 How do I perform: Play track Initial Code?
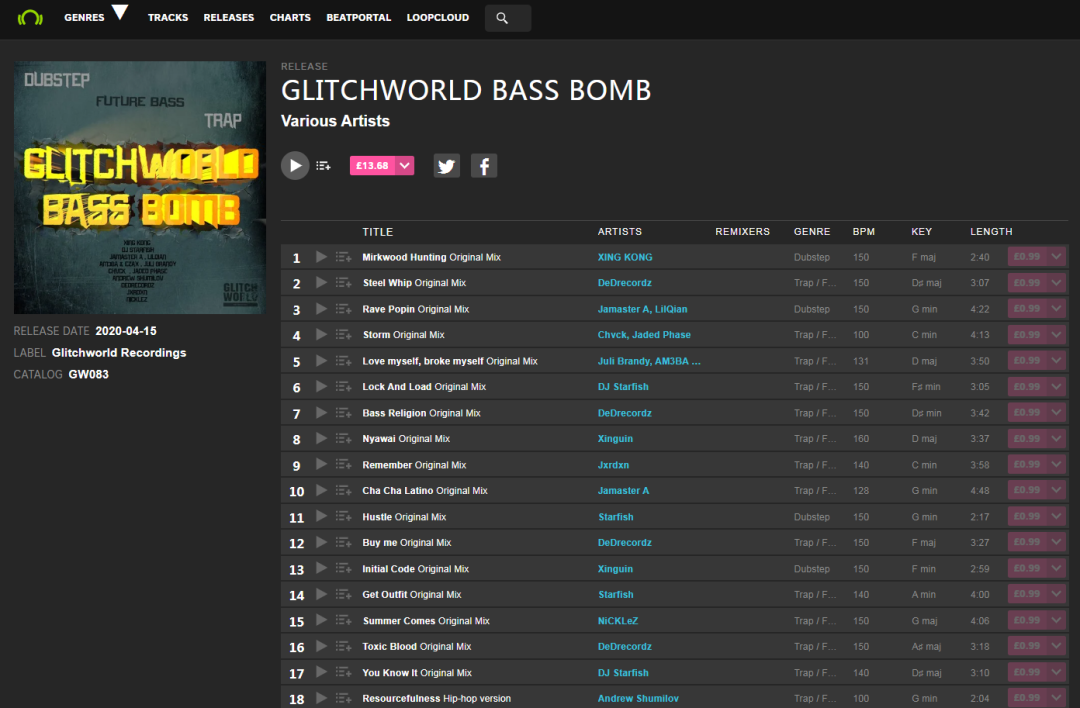pos(321,568)
